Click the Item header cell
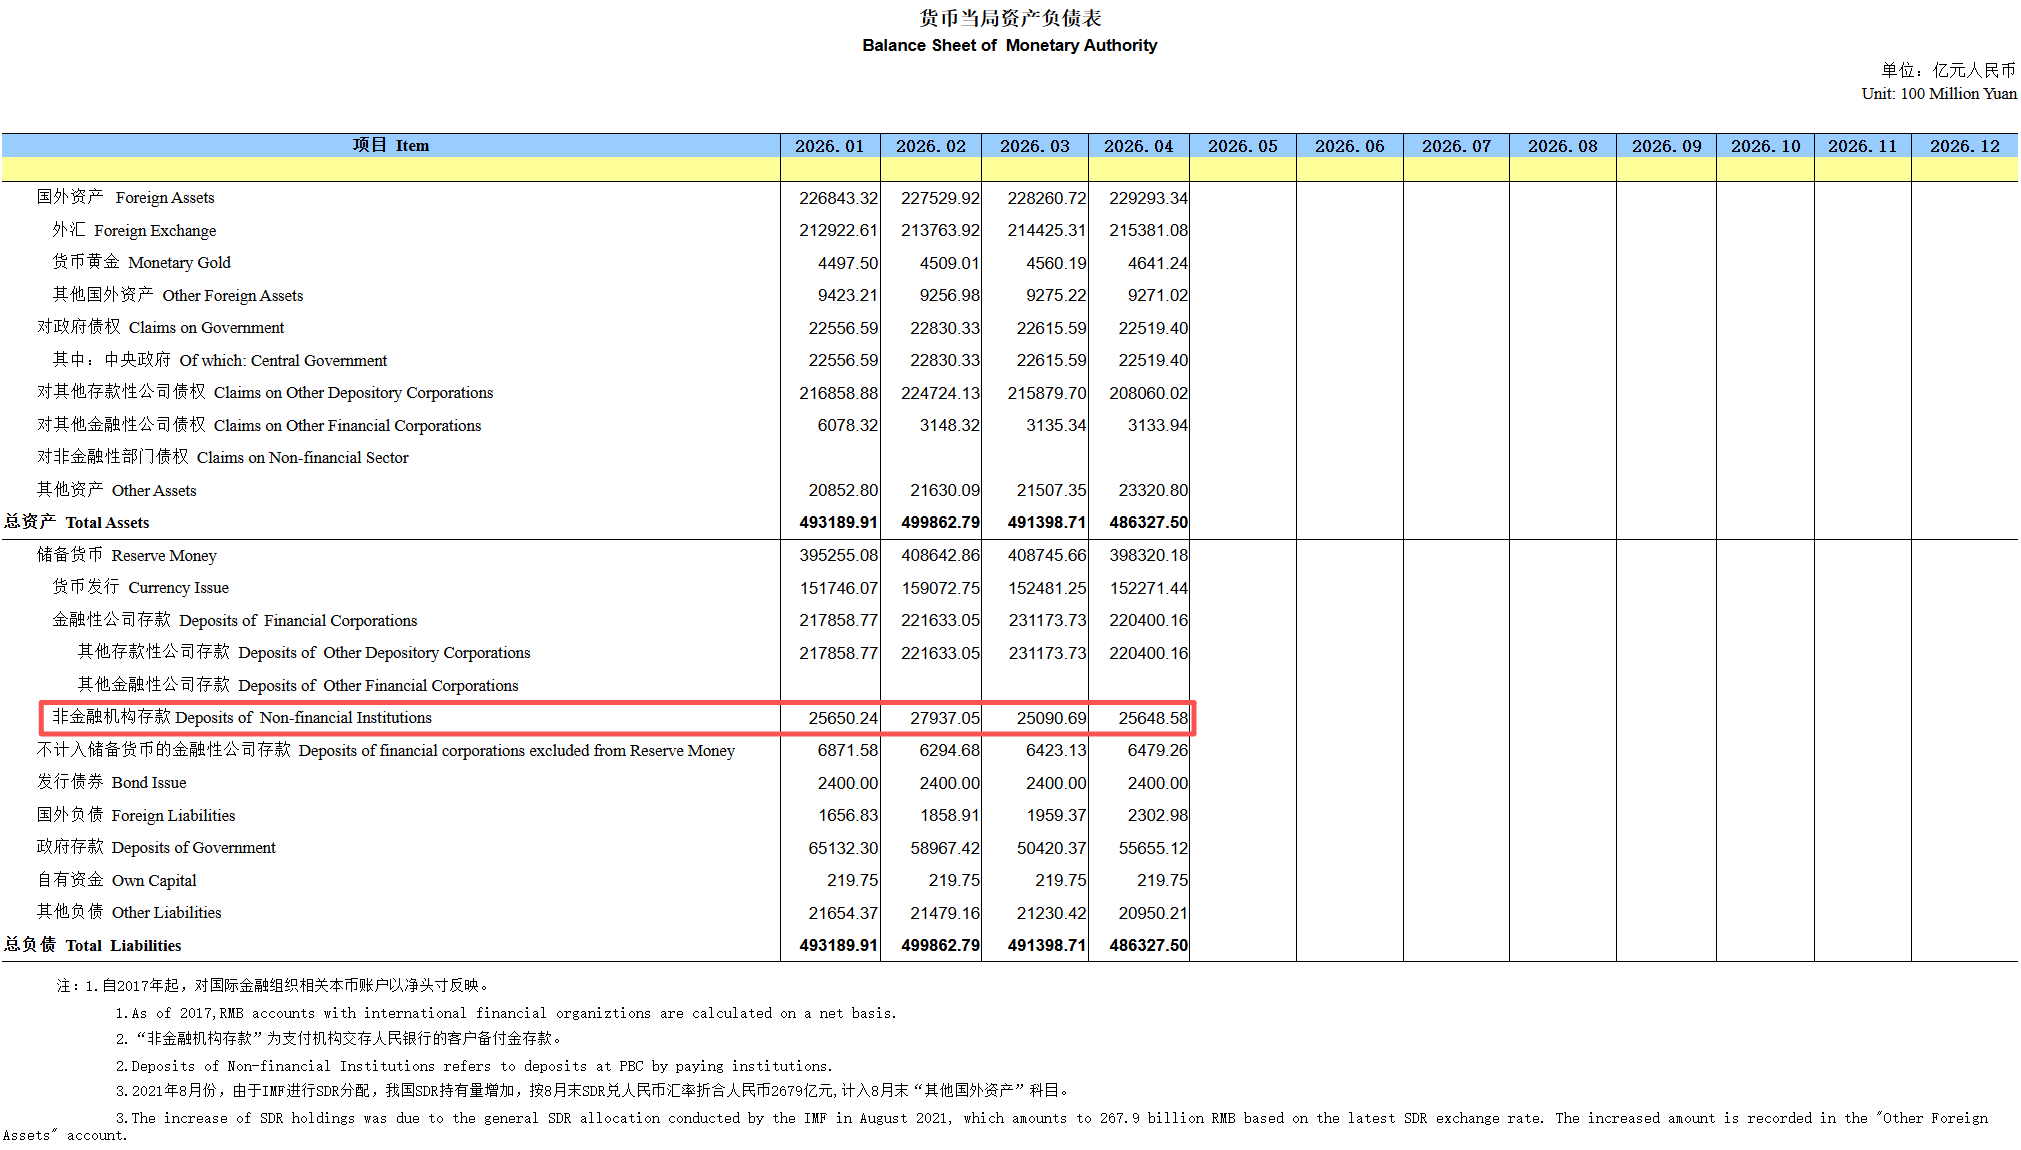Viewport: 2021px width, 1150px height. (x=390, y=146)
